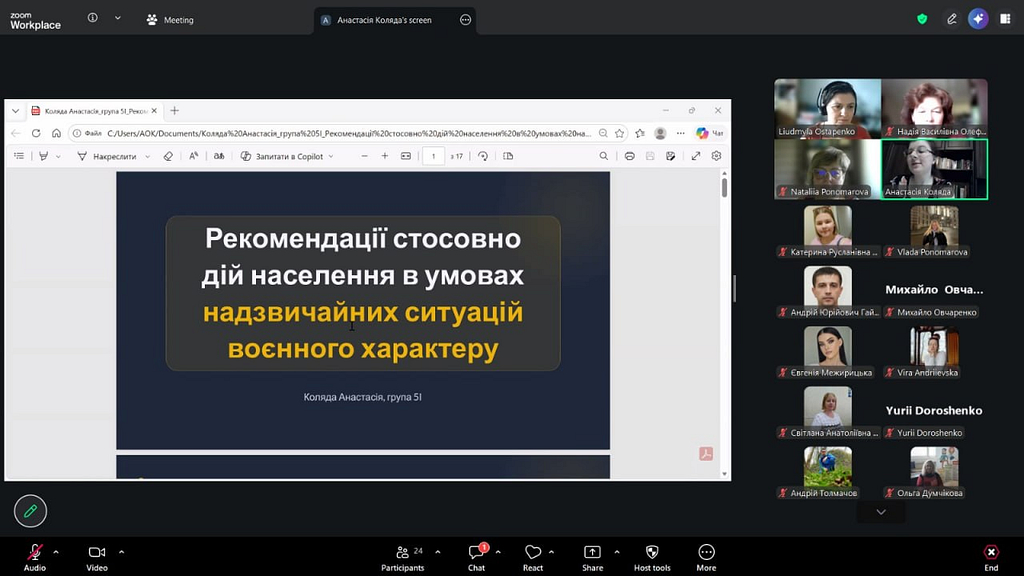Open the Participants panel
1024x576 pixels.
(x=402, y=558)
